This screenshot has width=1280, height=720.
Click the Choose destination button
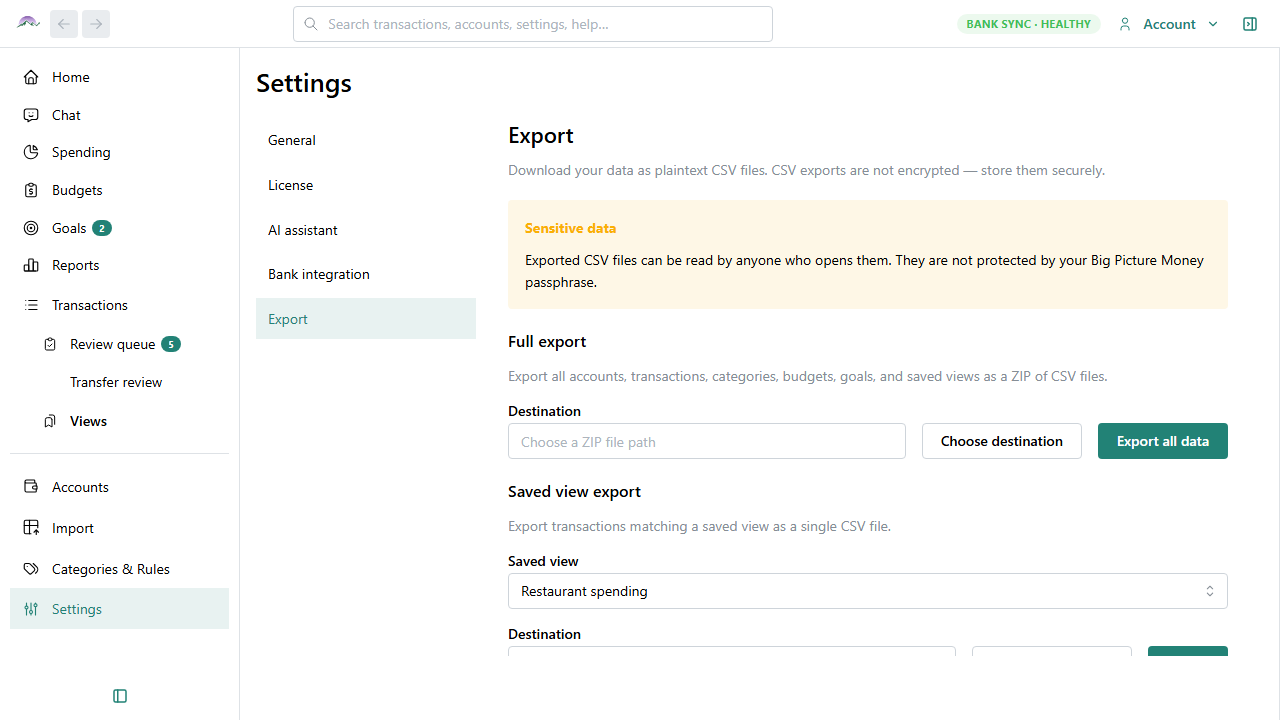(x=1002, y=441)
